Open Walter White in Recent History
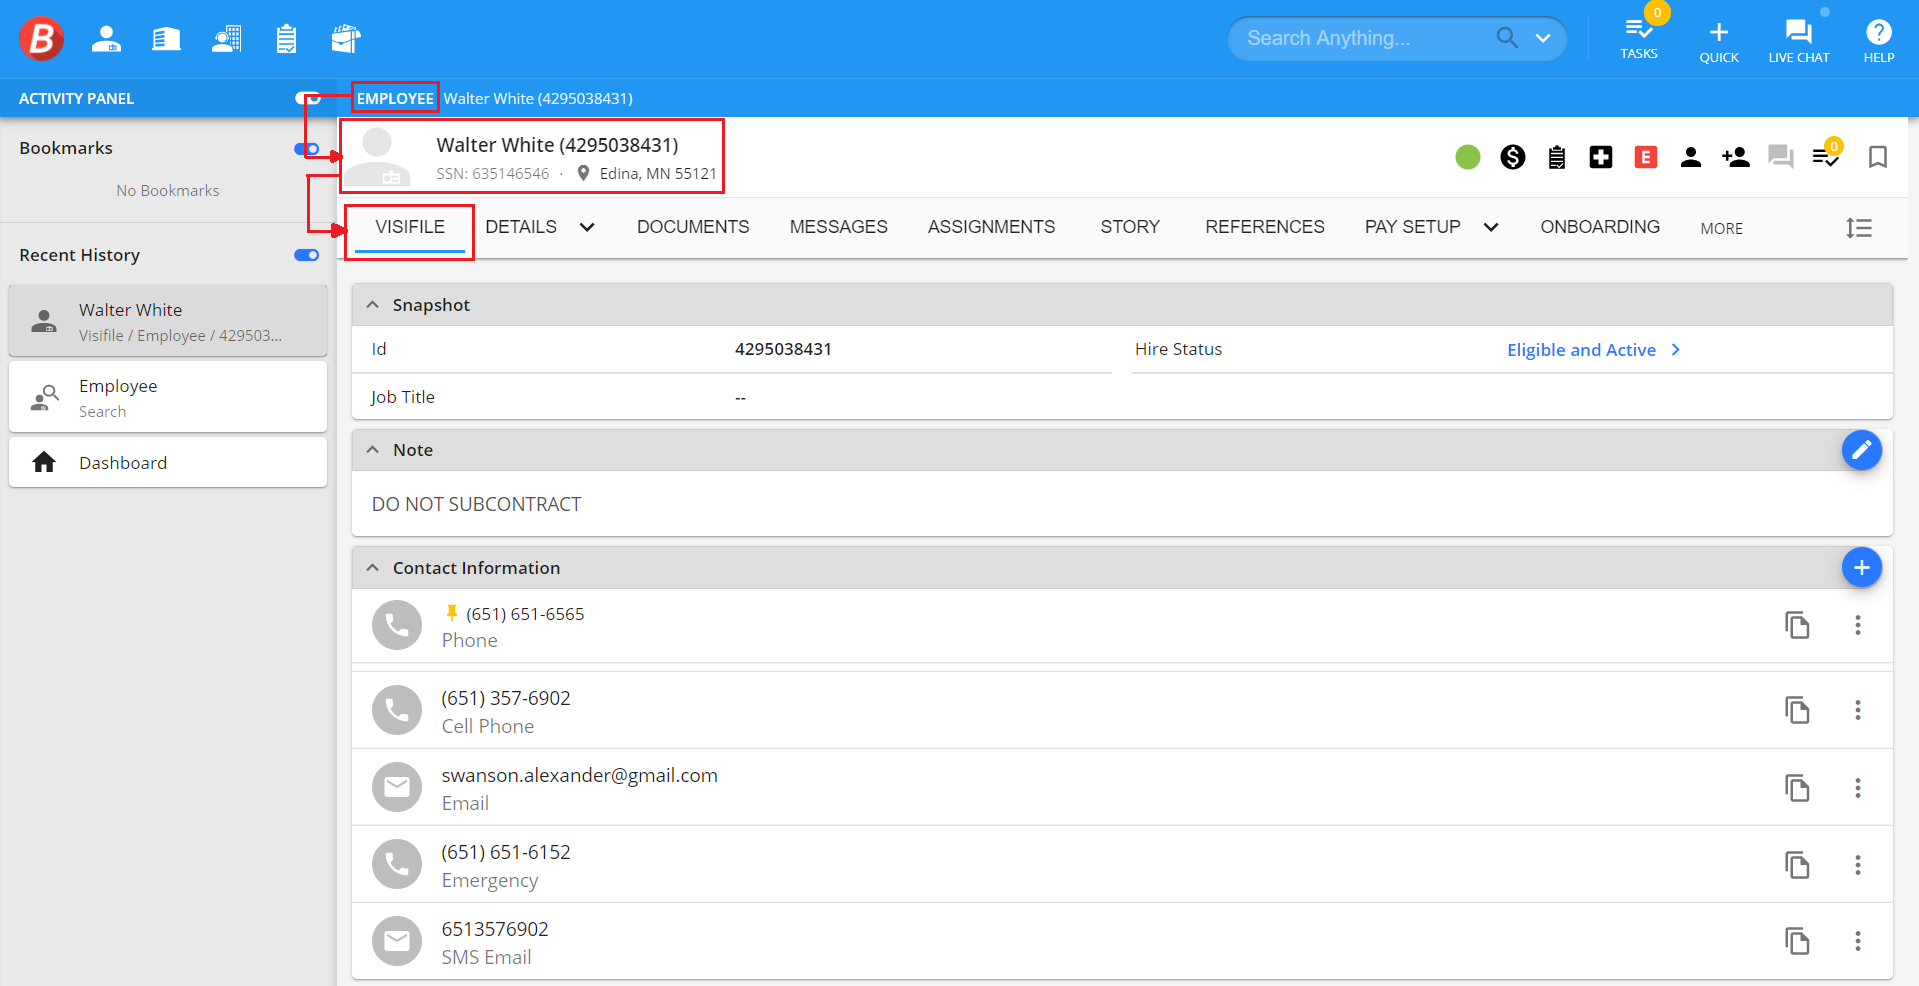Image resolution: width=1919 pixels, height=986 pixels. (168, 321)
